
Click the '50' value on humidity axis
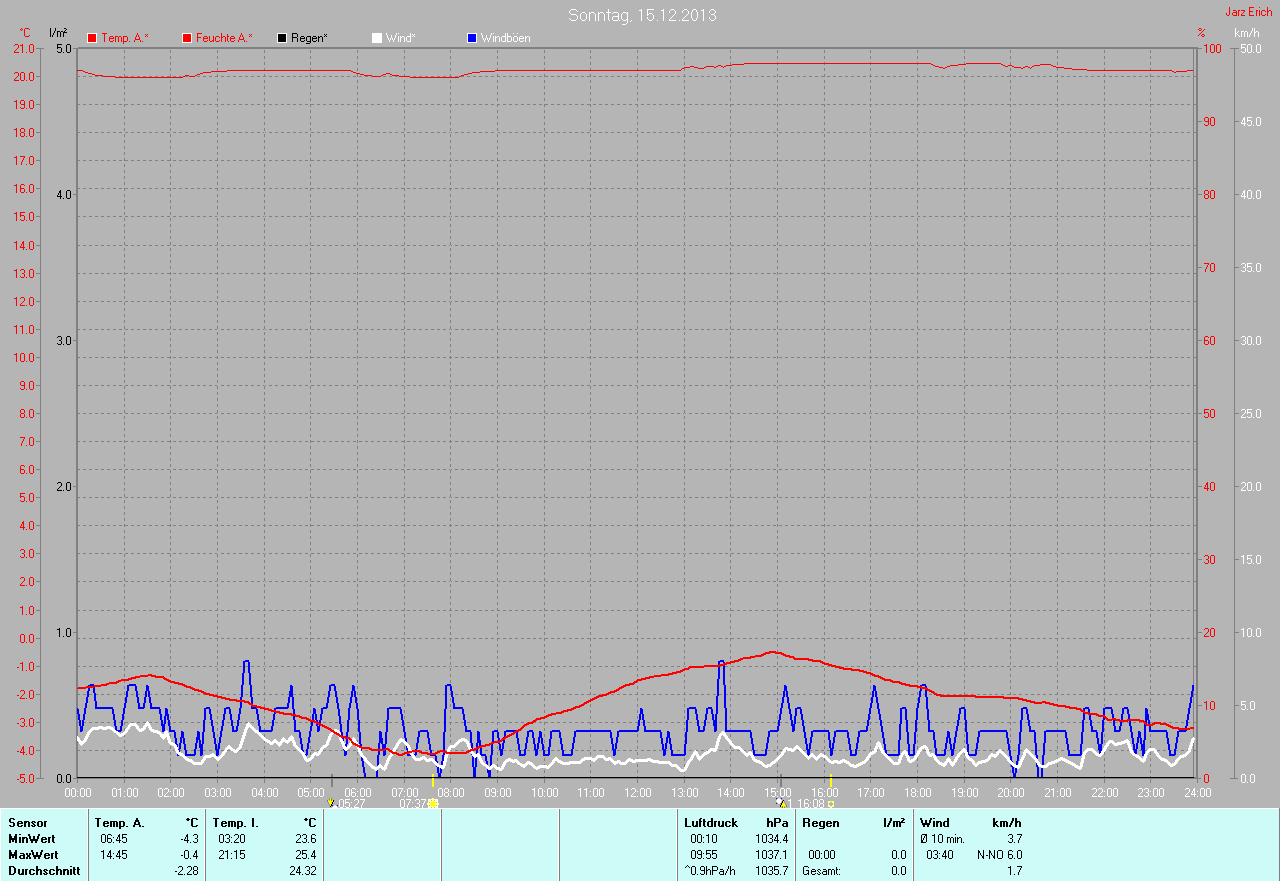[1208, 413]
